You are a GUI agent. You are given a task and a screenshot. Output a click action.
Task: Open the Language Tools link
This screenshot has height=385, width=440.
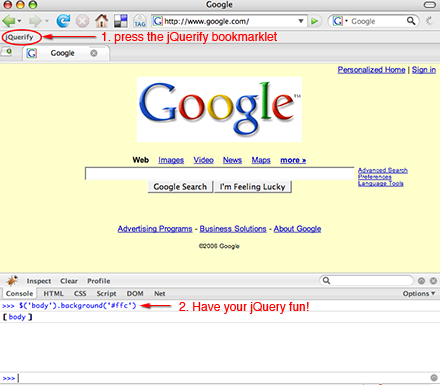click(x=381, y=183)
